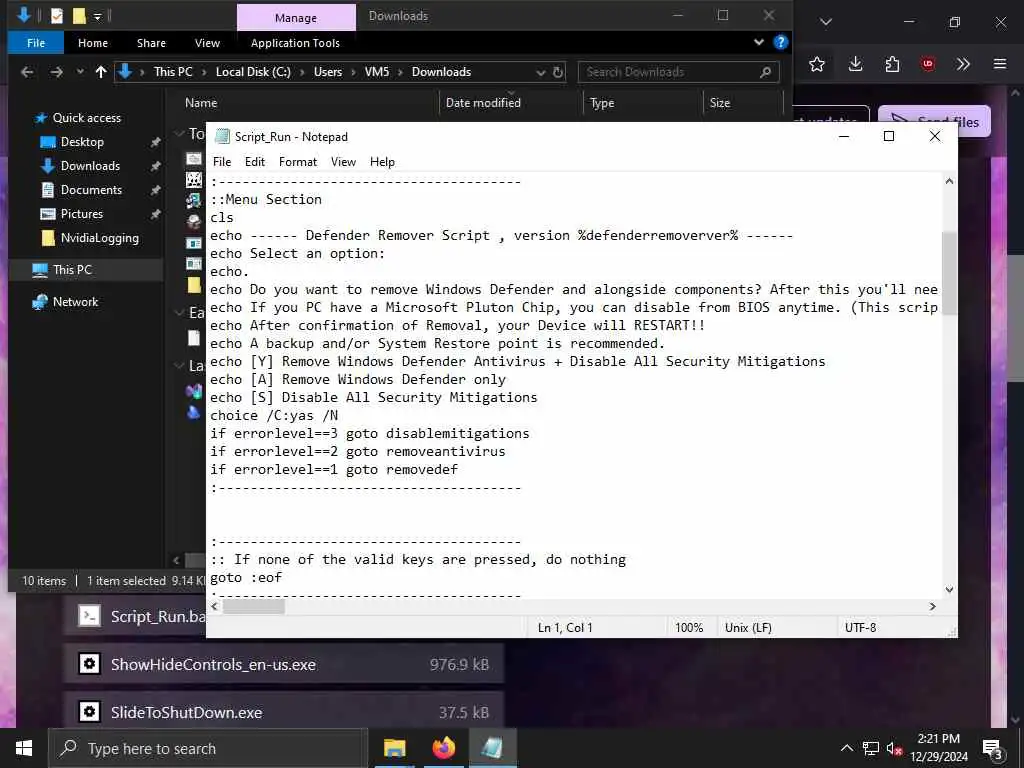Click Notepad vertical scrollbar down arrow

click(x=950, y=590)
